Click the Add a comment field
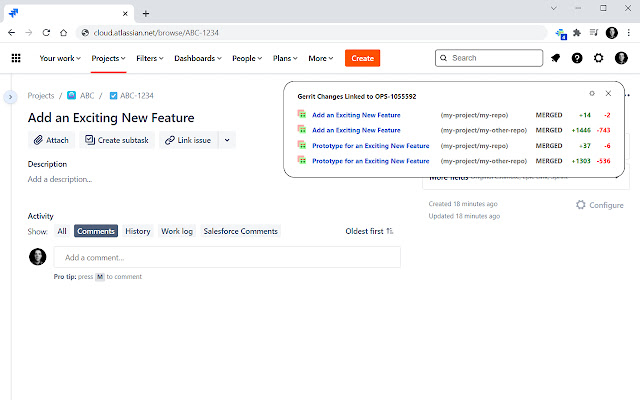640x400 pixels. [x=227, y=257]
